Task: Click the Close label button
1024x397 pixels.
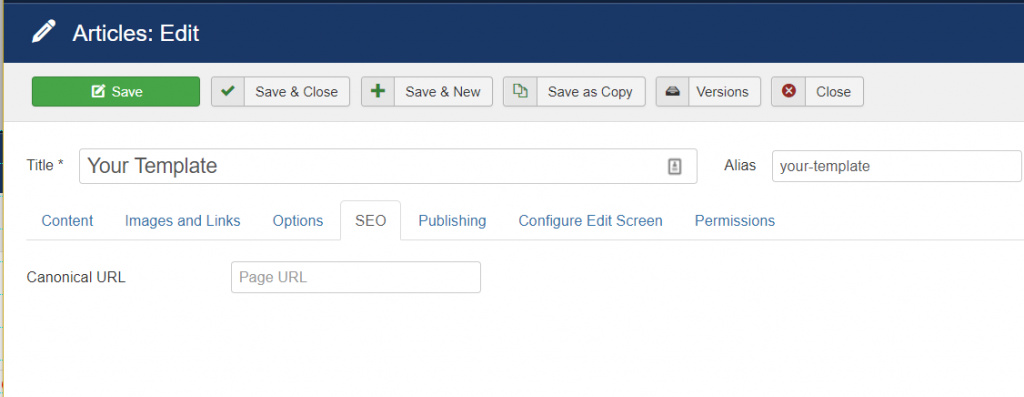Action: [x=834, y=91]
